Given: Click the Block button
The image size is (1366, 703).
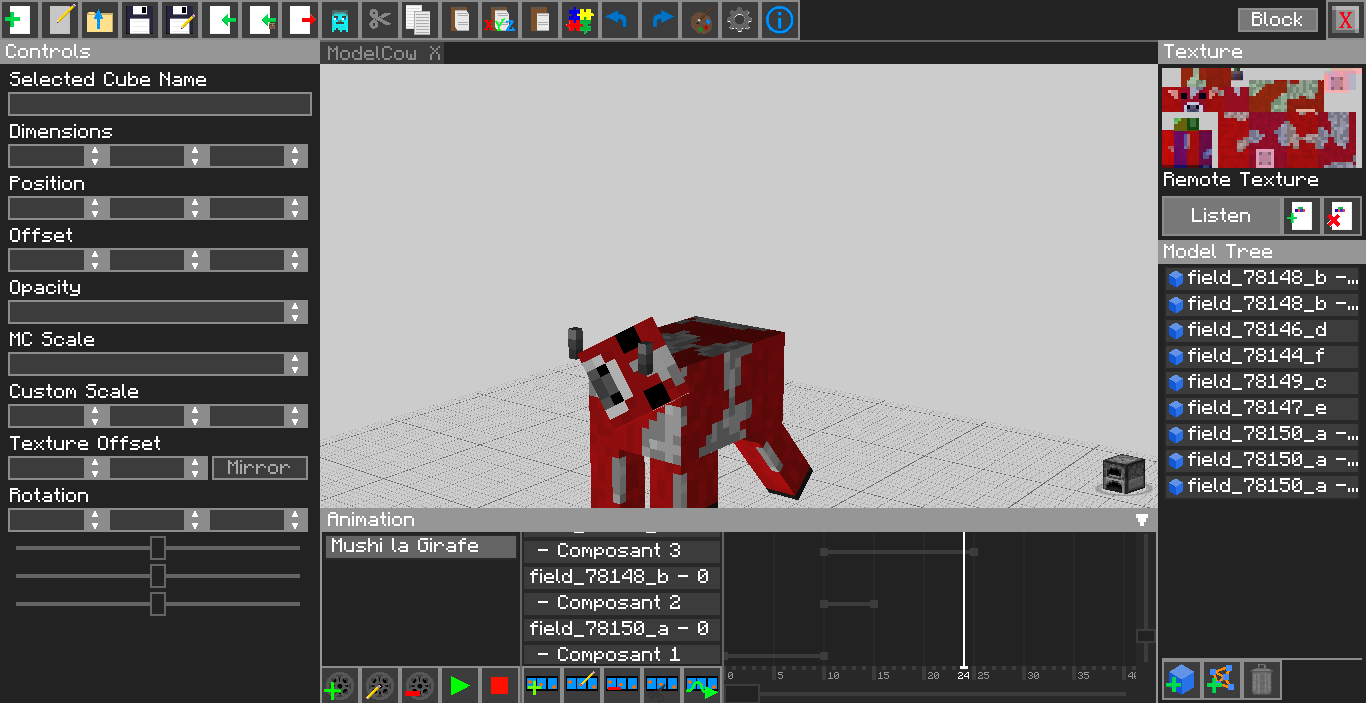Looking at the screenshot, I should tap(1277, 20).
